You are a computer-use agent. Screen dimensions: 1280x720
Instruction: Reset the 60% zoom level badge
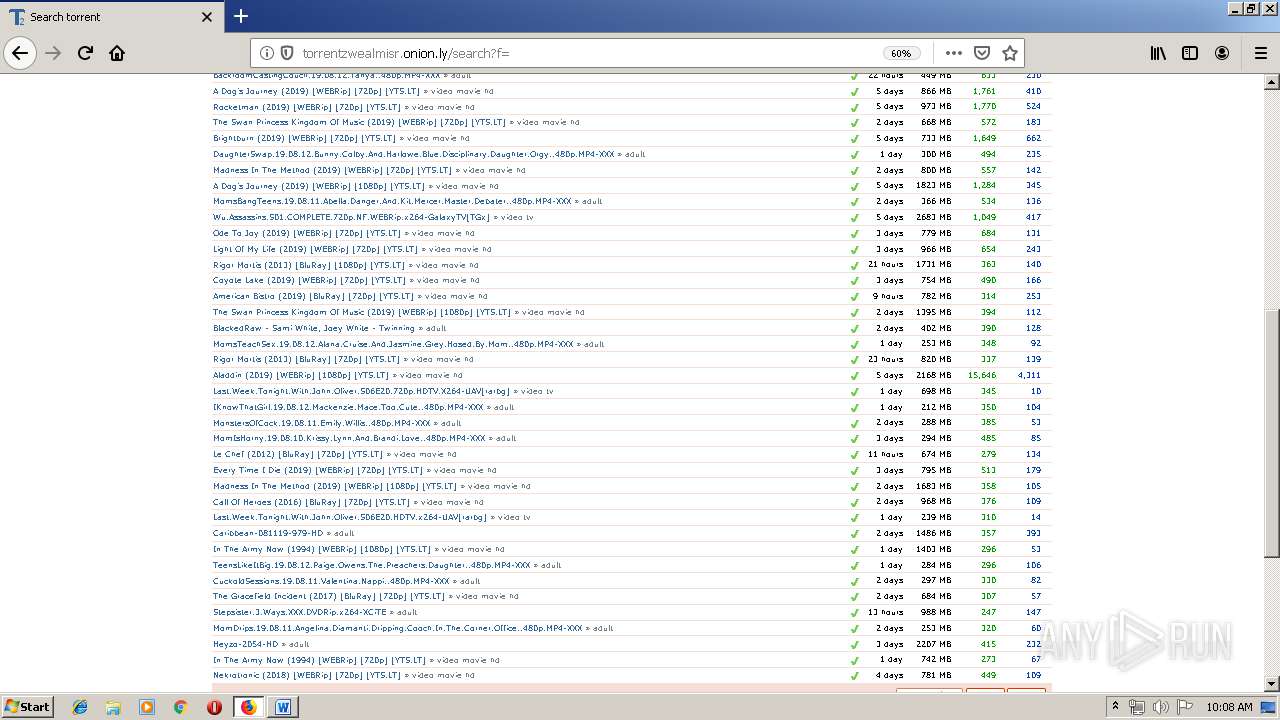[x=901, y=53]
